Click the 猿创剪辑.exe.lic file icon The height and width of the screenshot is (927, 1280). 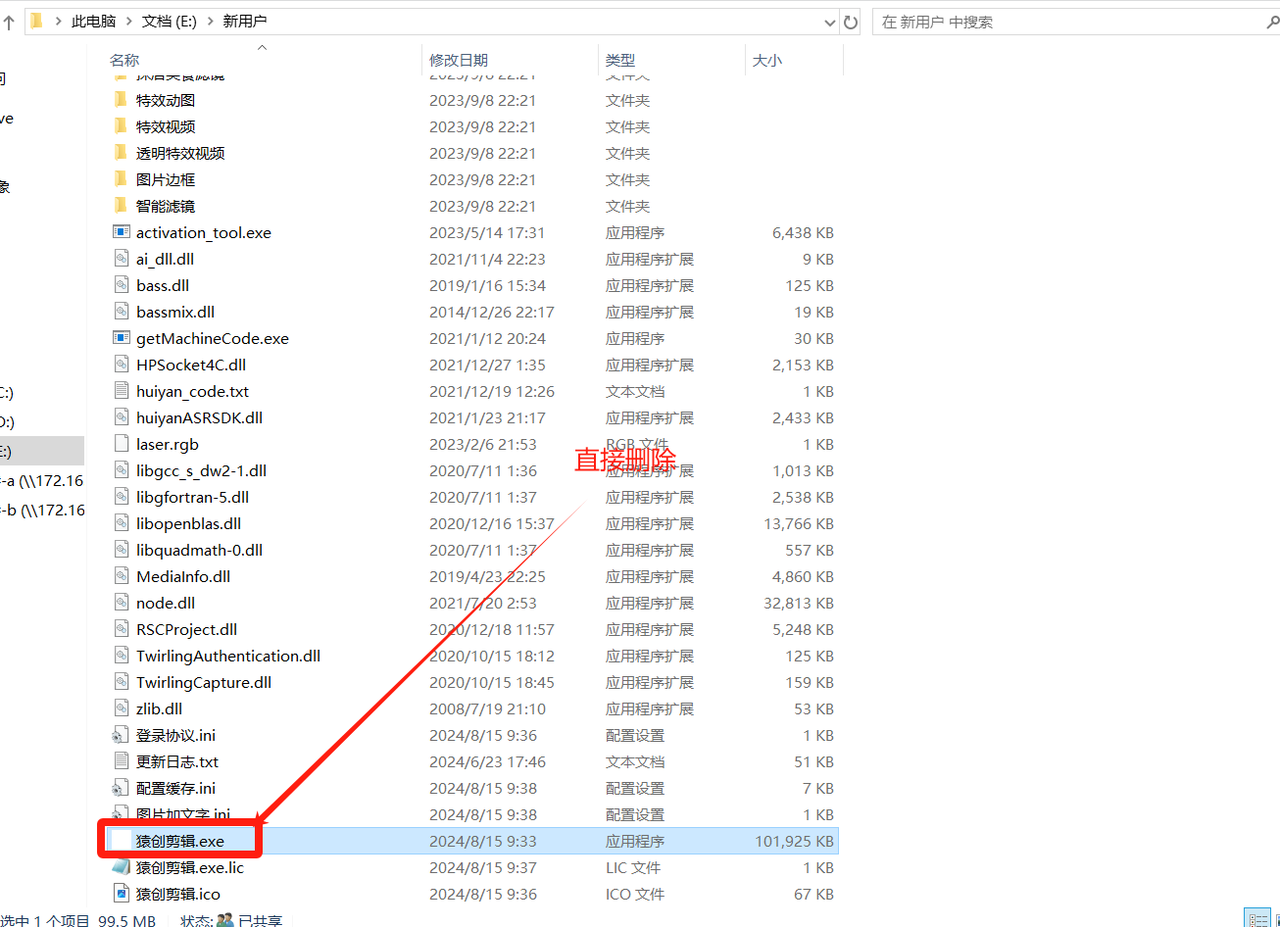121,867
